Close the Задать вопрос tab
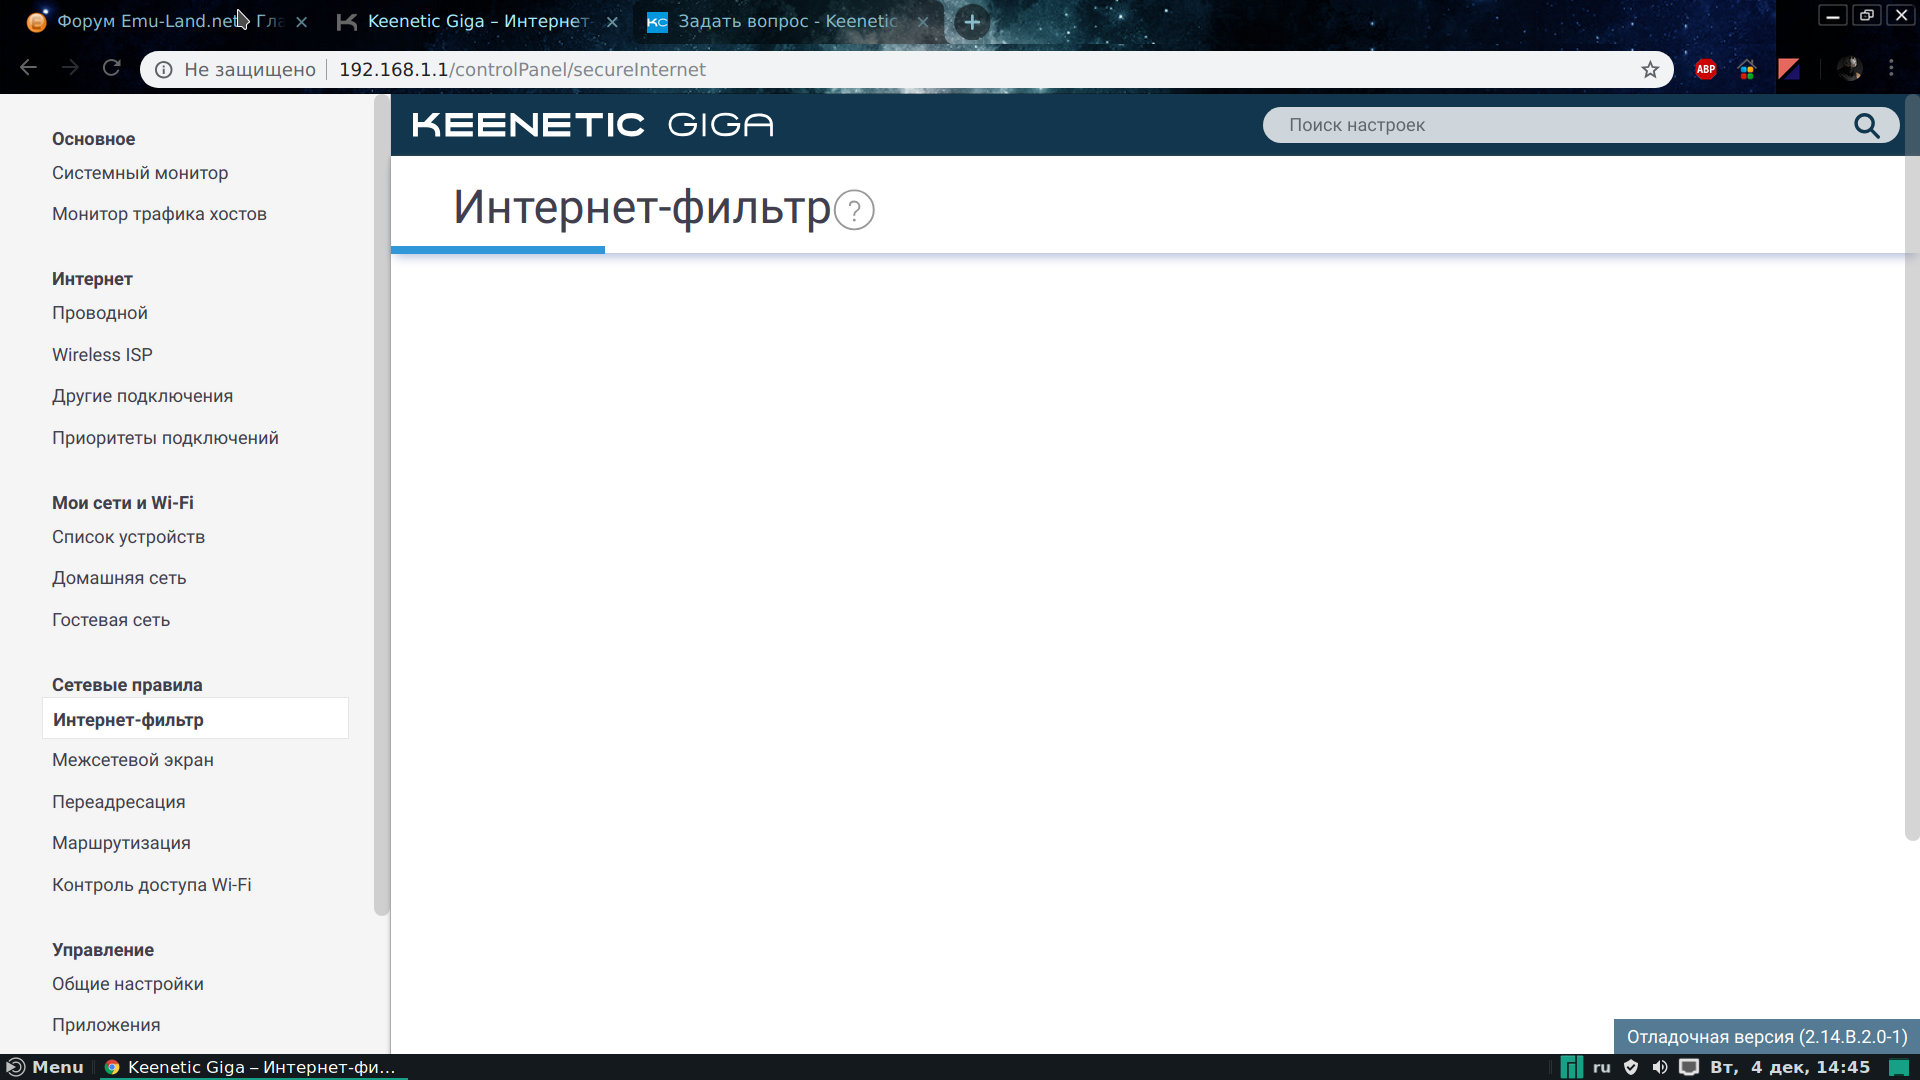This screenshot has height=1080, width=1920. pyautogui.click(x=923, y=22)
